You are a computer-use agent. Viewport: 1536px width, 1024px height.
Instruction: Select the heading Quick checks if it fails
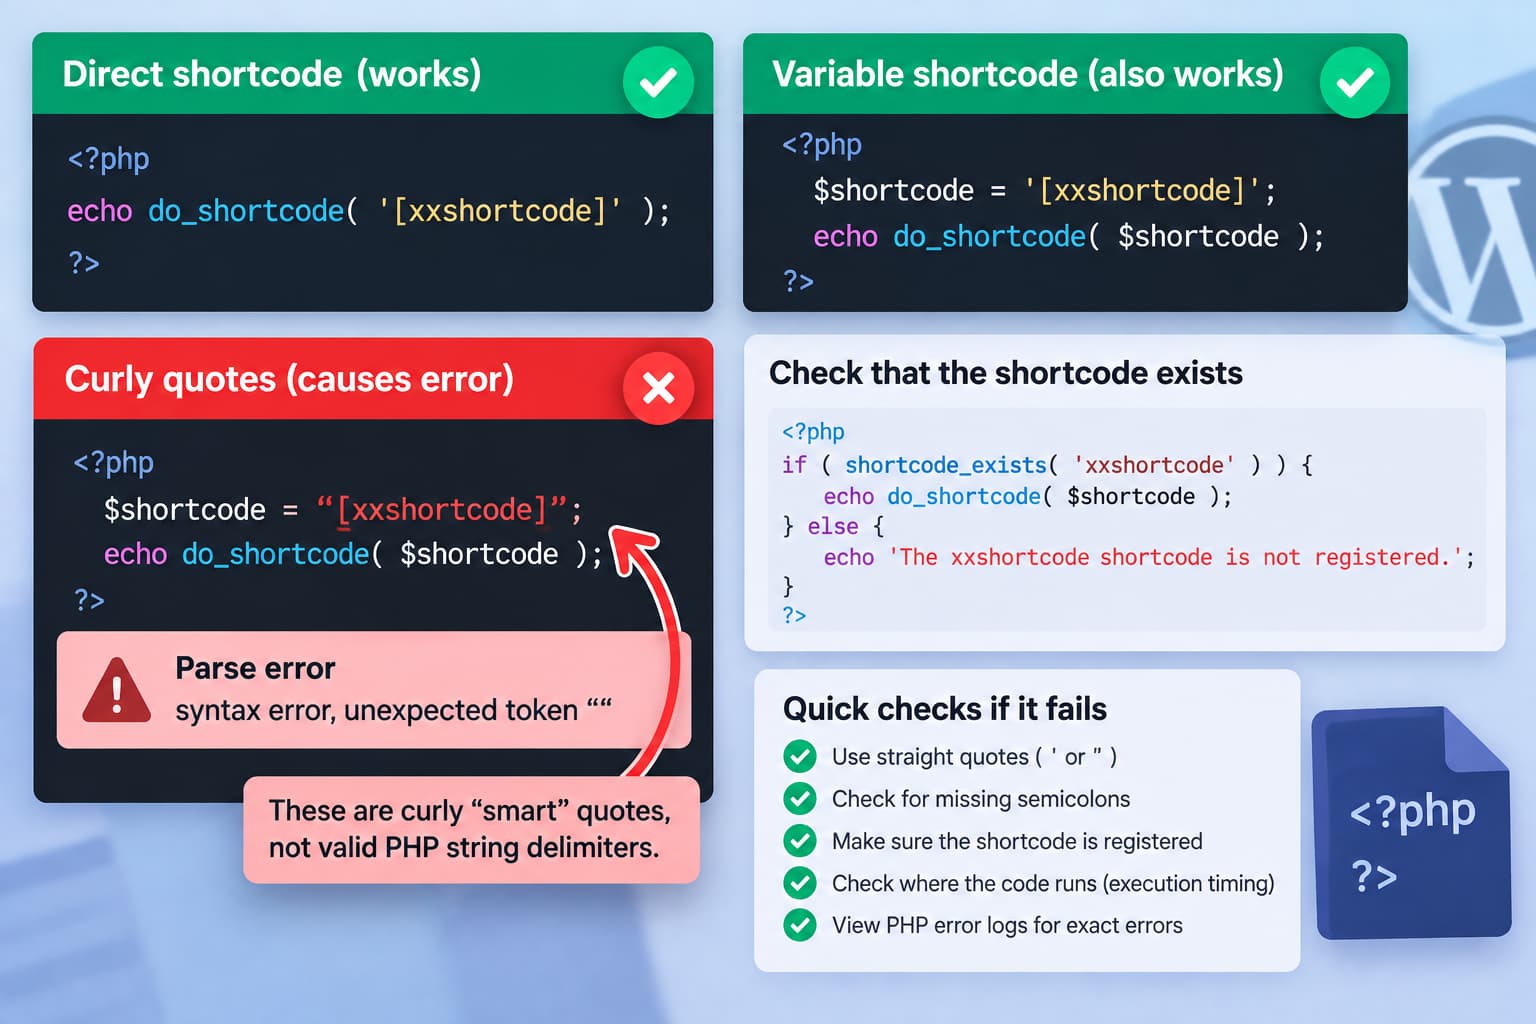945,709
